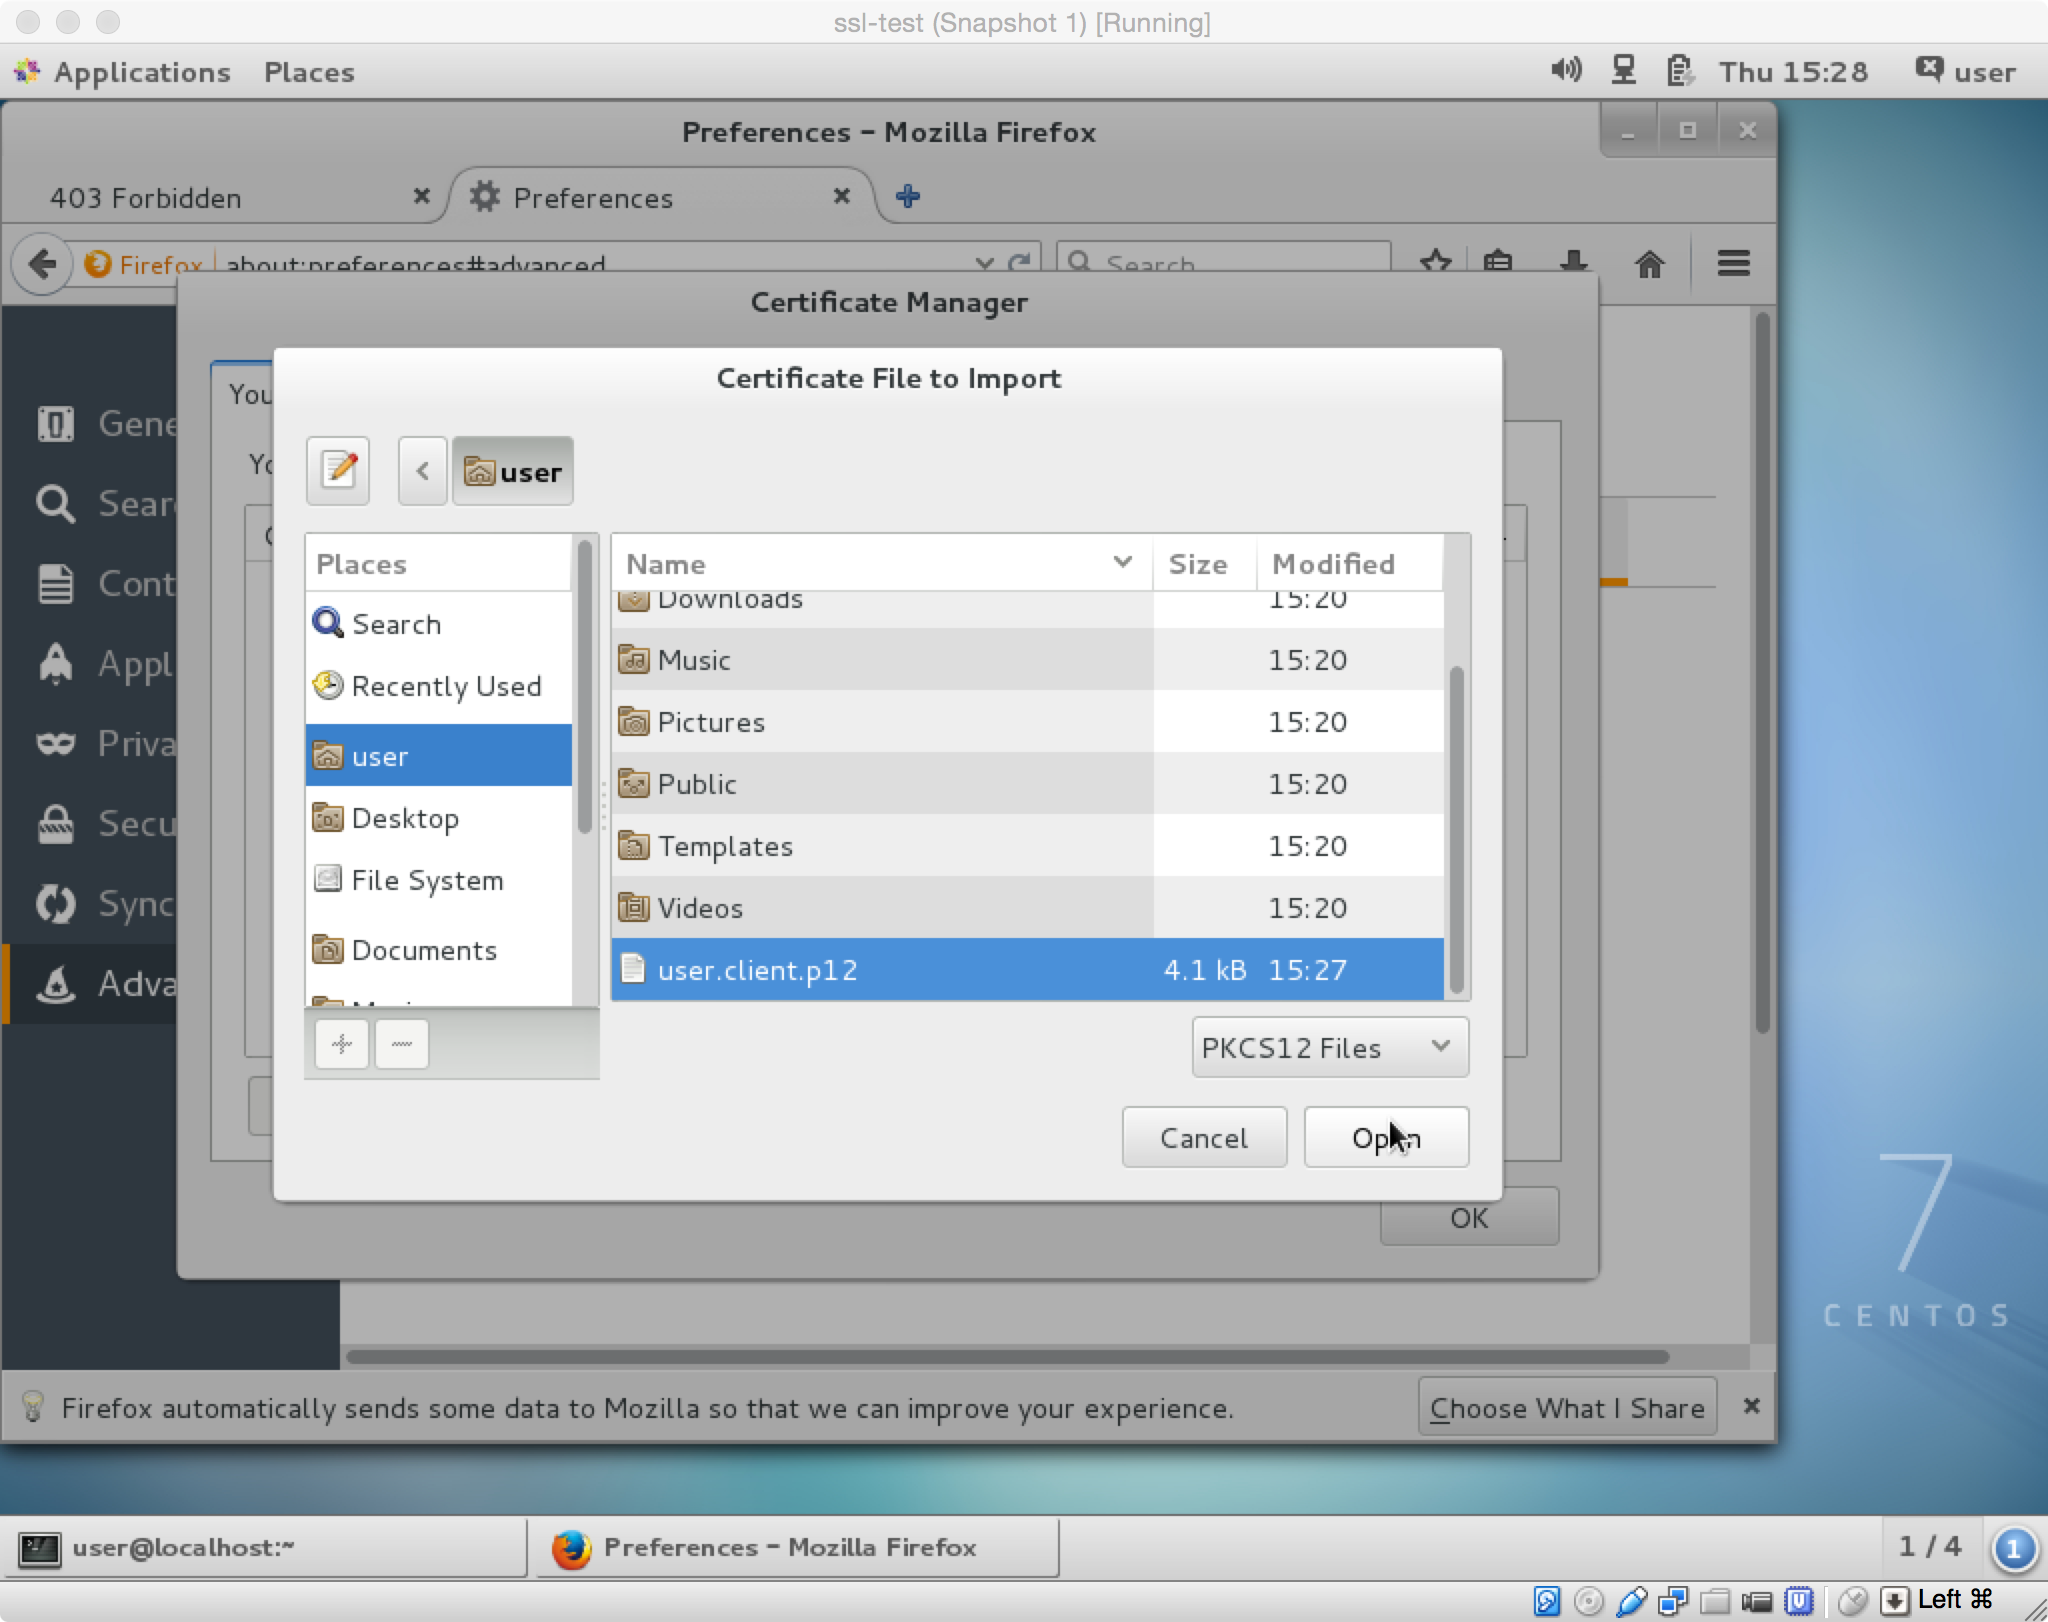Click the user folder path button
The image size is (2048, 1622).
tap(513, 470)
